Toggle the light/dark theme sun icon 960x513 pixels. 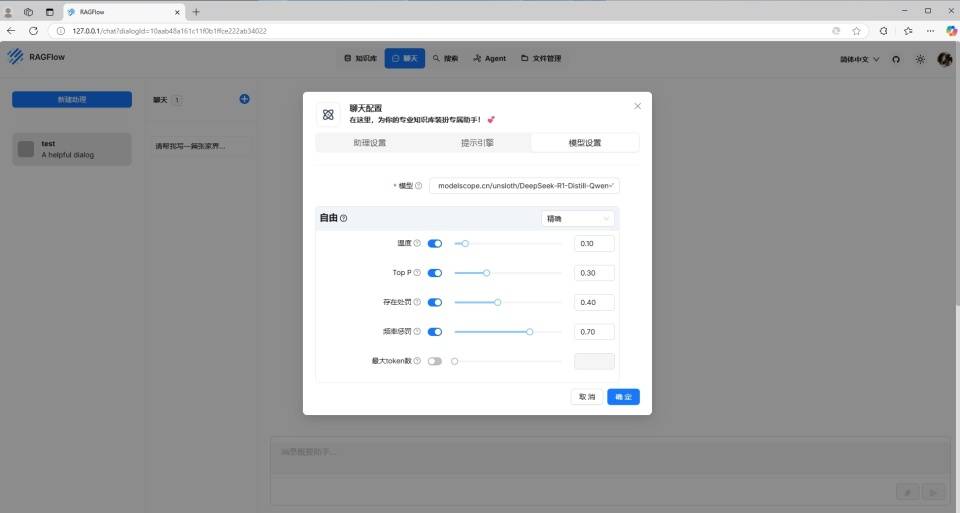click(920, 59)
